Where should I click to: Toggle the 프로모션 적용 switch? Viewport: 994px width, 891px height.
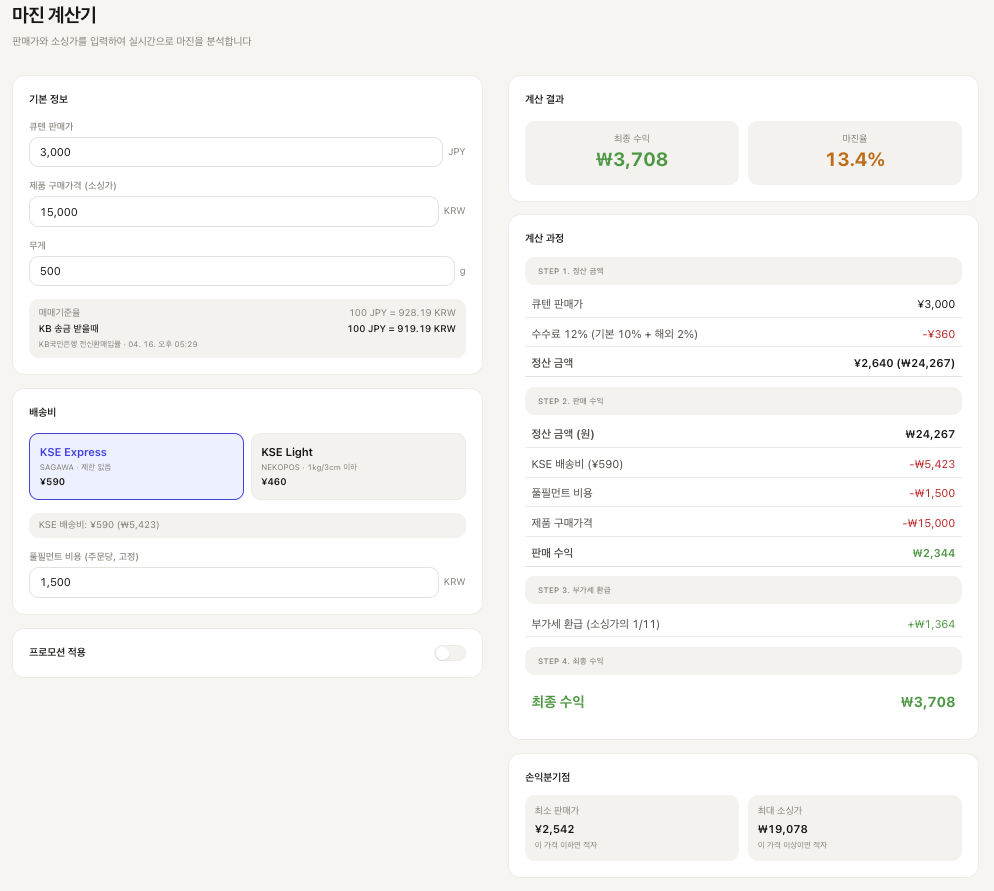tap(450, 653)
